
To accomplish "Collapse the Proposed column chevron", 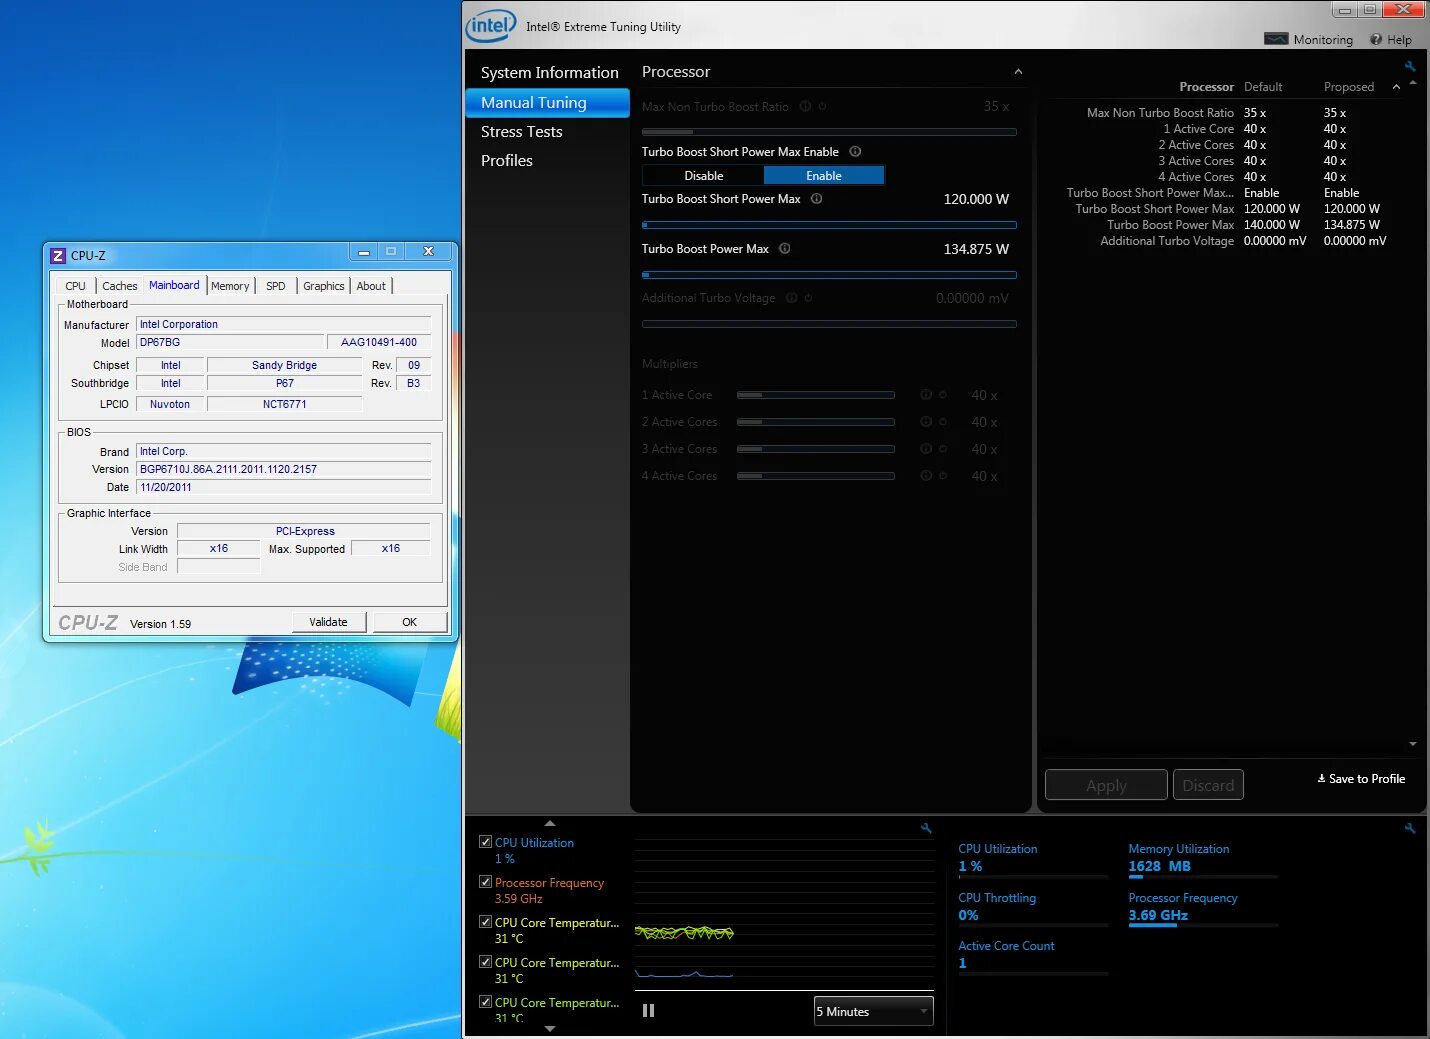I will (1396, 87).
